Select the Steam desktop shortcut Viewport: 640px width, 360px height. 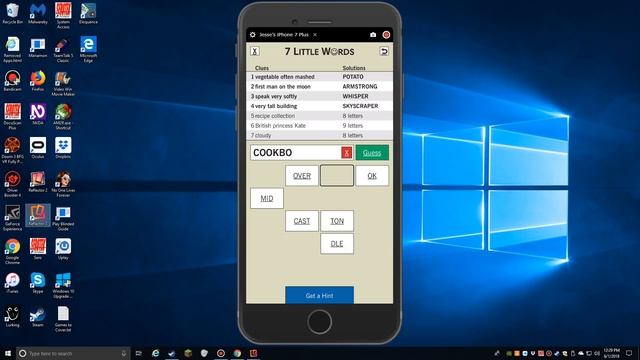tap(38, 317)
